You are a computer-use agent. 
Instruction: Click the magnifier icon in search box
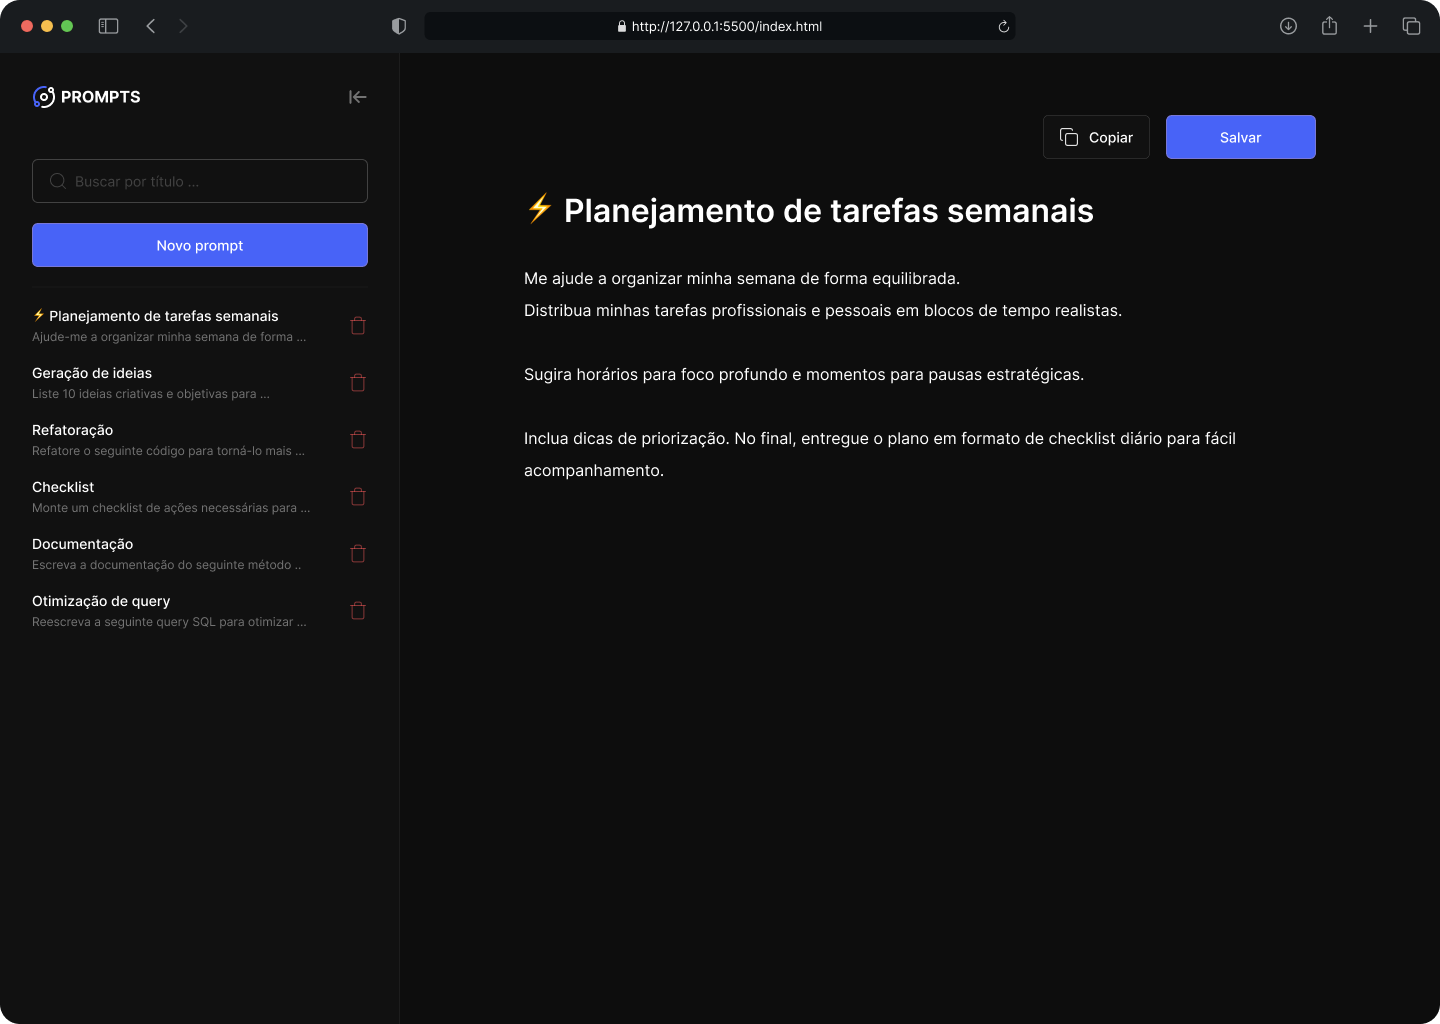pos(58,181)
